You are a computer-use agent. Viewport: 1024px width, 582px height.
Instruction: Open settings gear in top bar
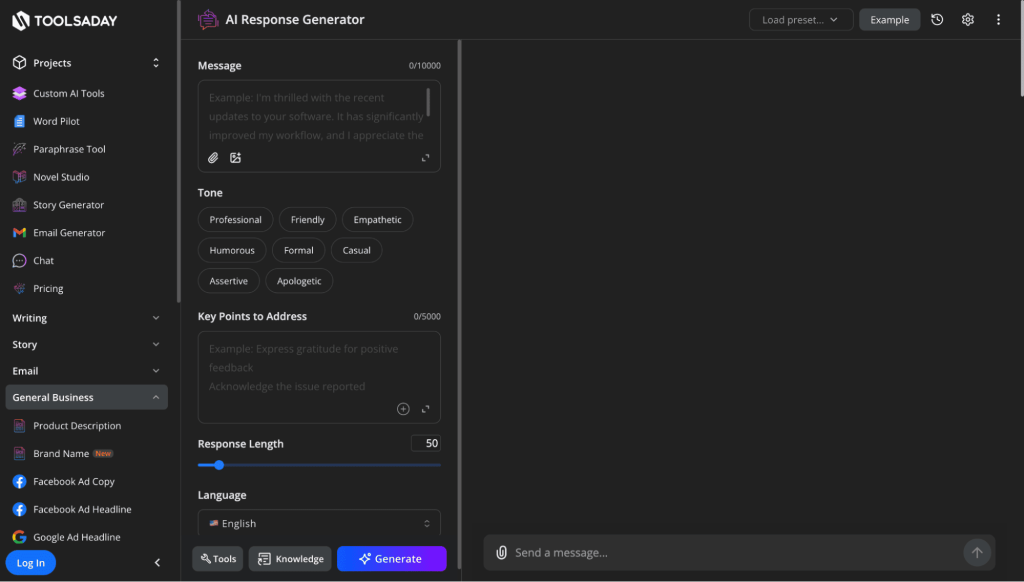click(x=968, y=20)
